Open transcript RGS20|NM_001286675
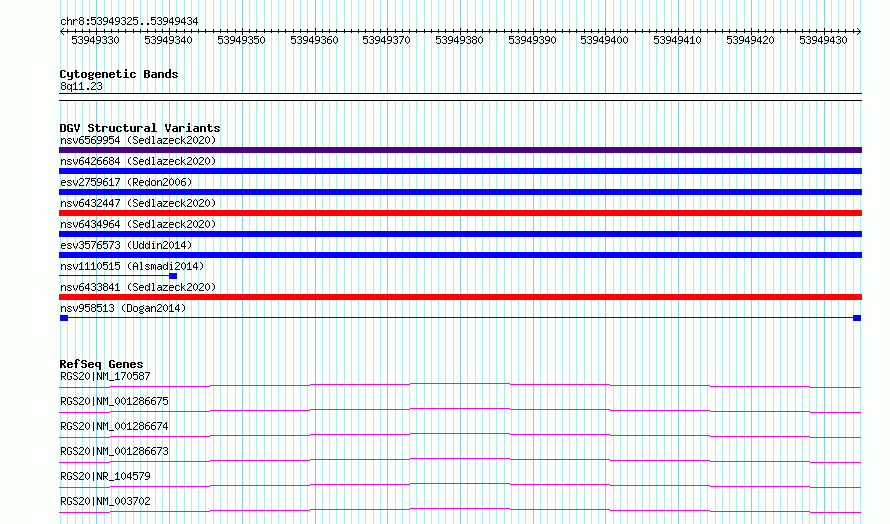Viewport: 890px width, 524px height. [x=114, y=401]
